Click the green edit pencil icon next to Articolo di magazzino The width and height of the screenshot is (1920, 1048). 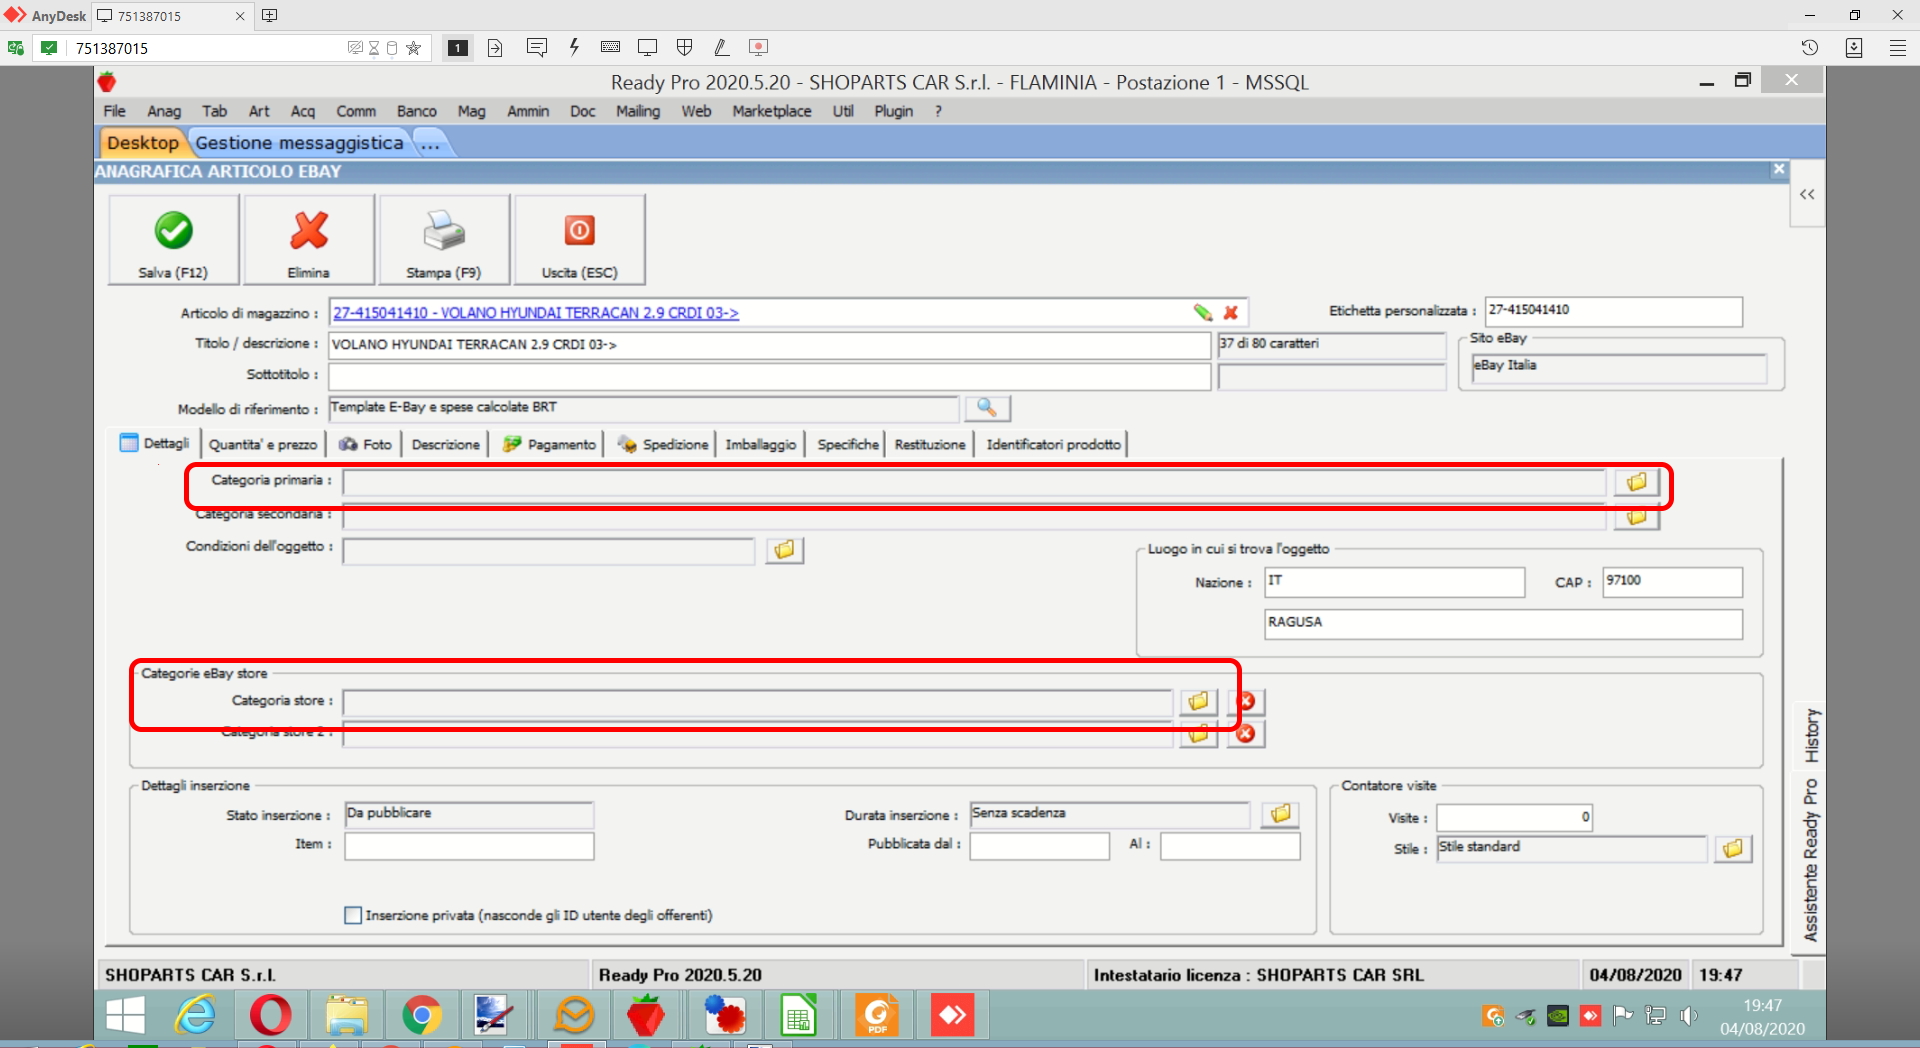coord(1202,313)
